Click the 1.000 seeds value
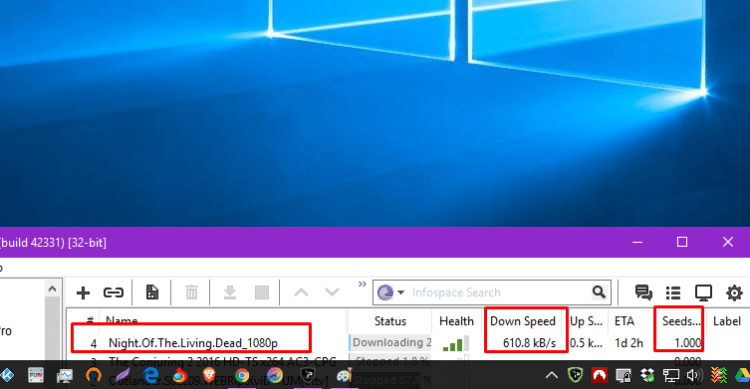This screenshot has width=750, height=389. tap(688, 343)
